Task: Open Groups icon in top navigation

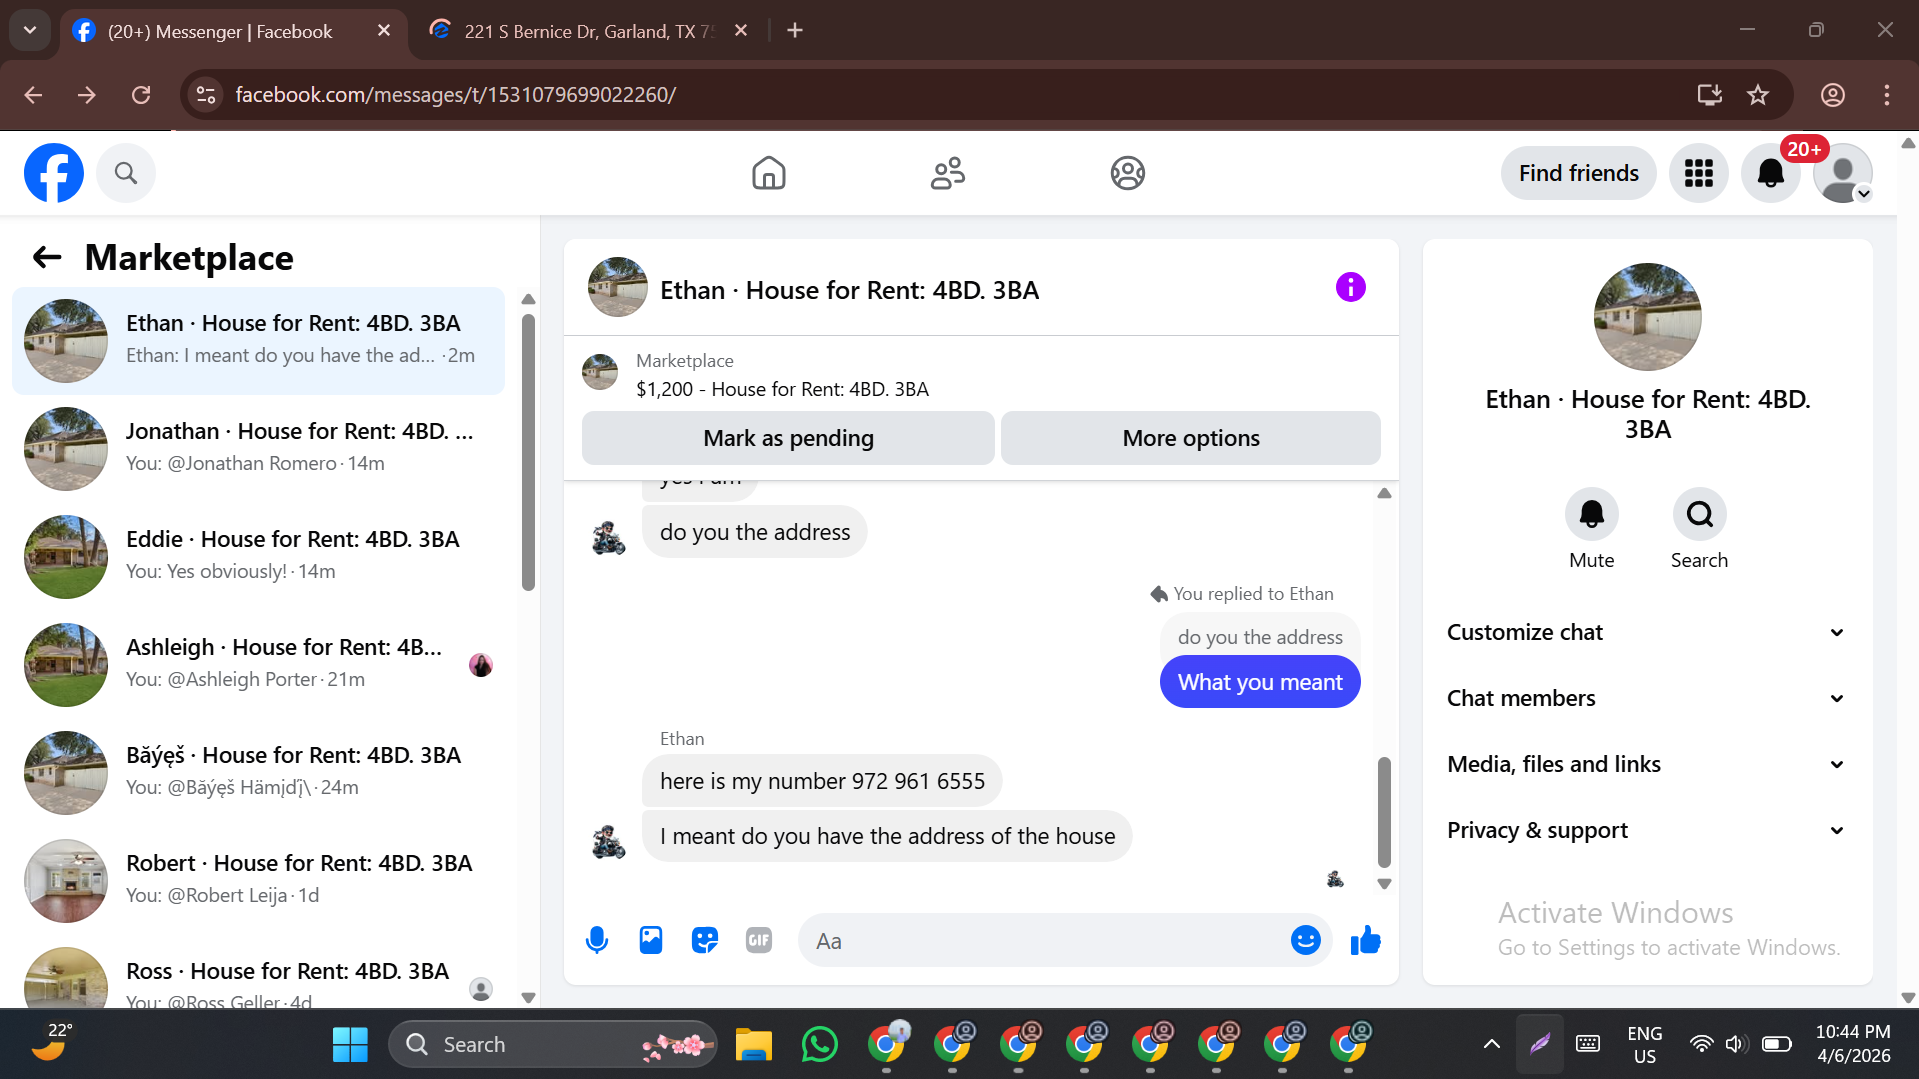Action: coord(1127,173)
